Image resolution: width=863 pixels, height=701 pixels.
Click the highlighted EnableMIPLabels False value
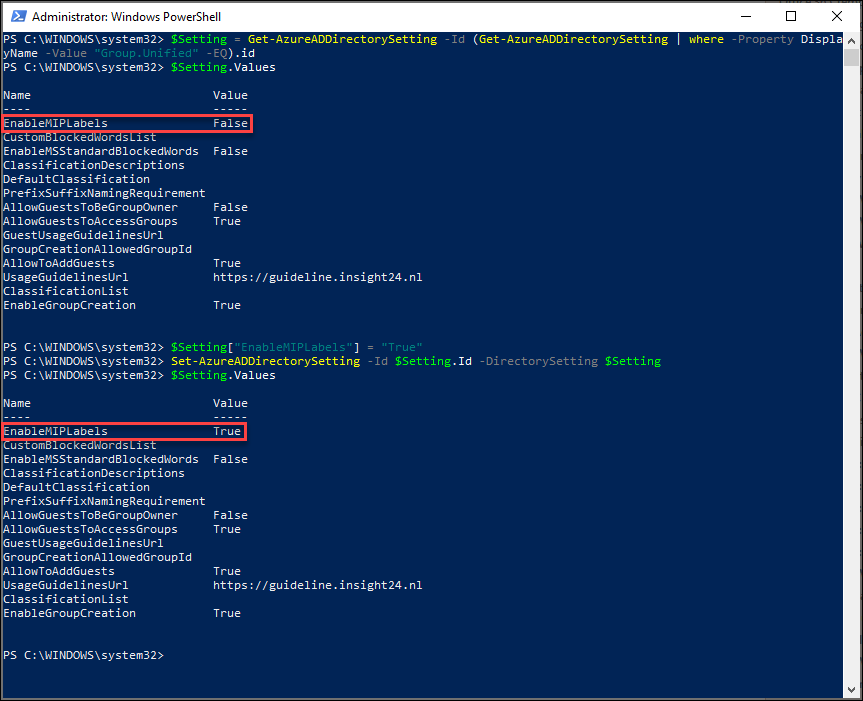230,123
